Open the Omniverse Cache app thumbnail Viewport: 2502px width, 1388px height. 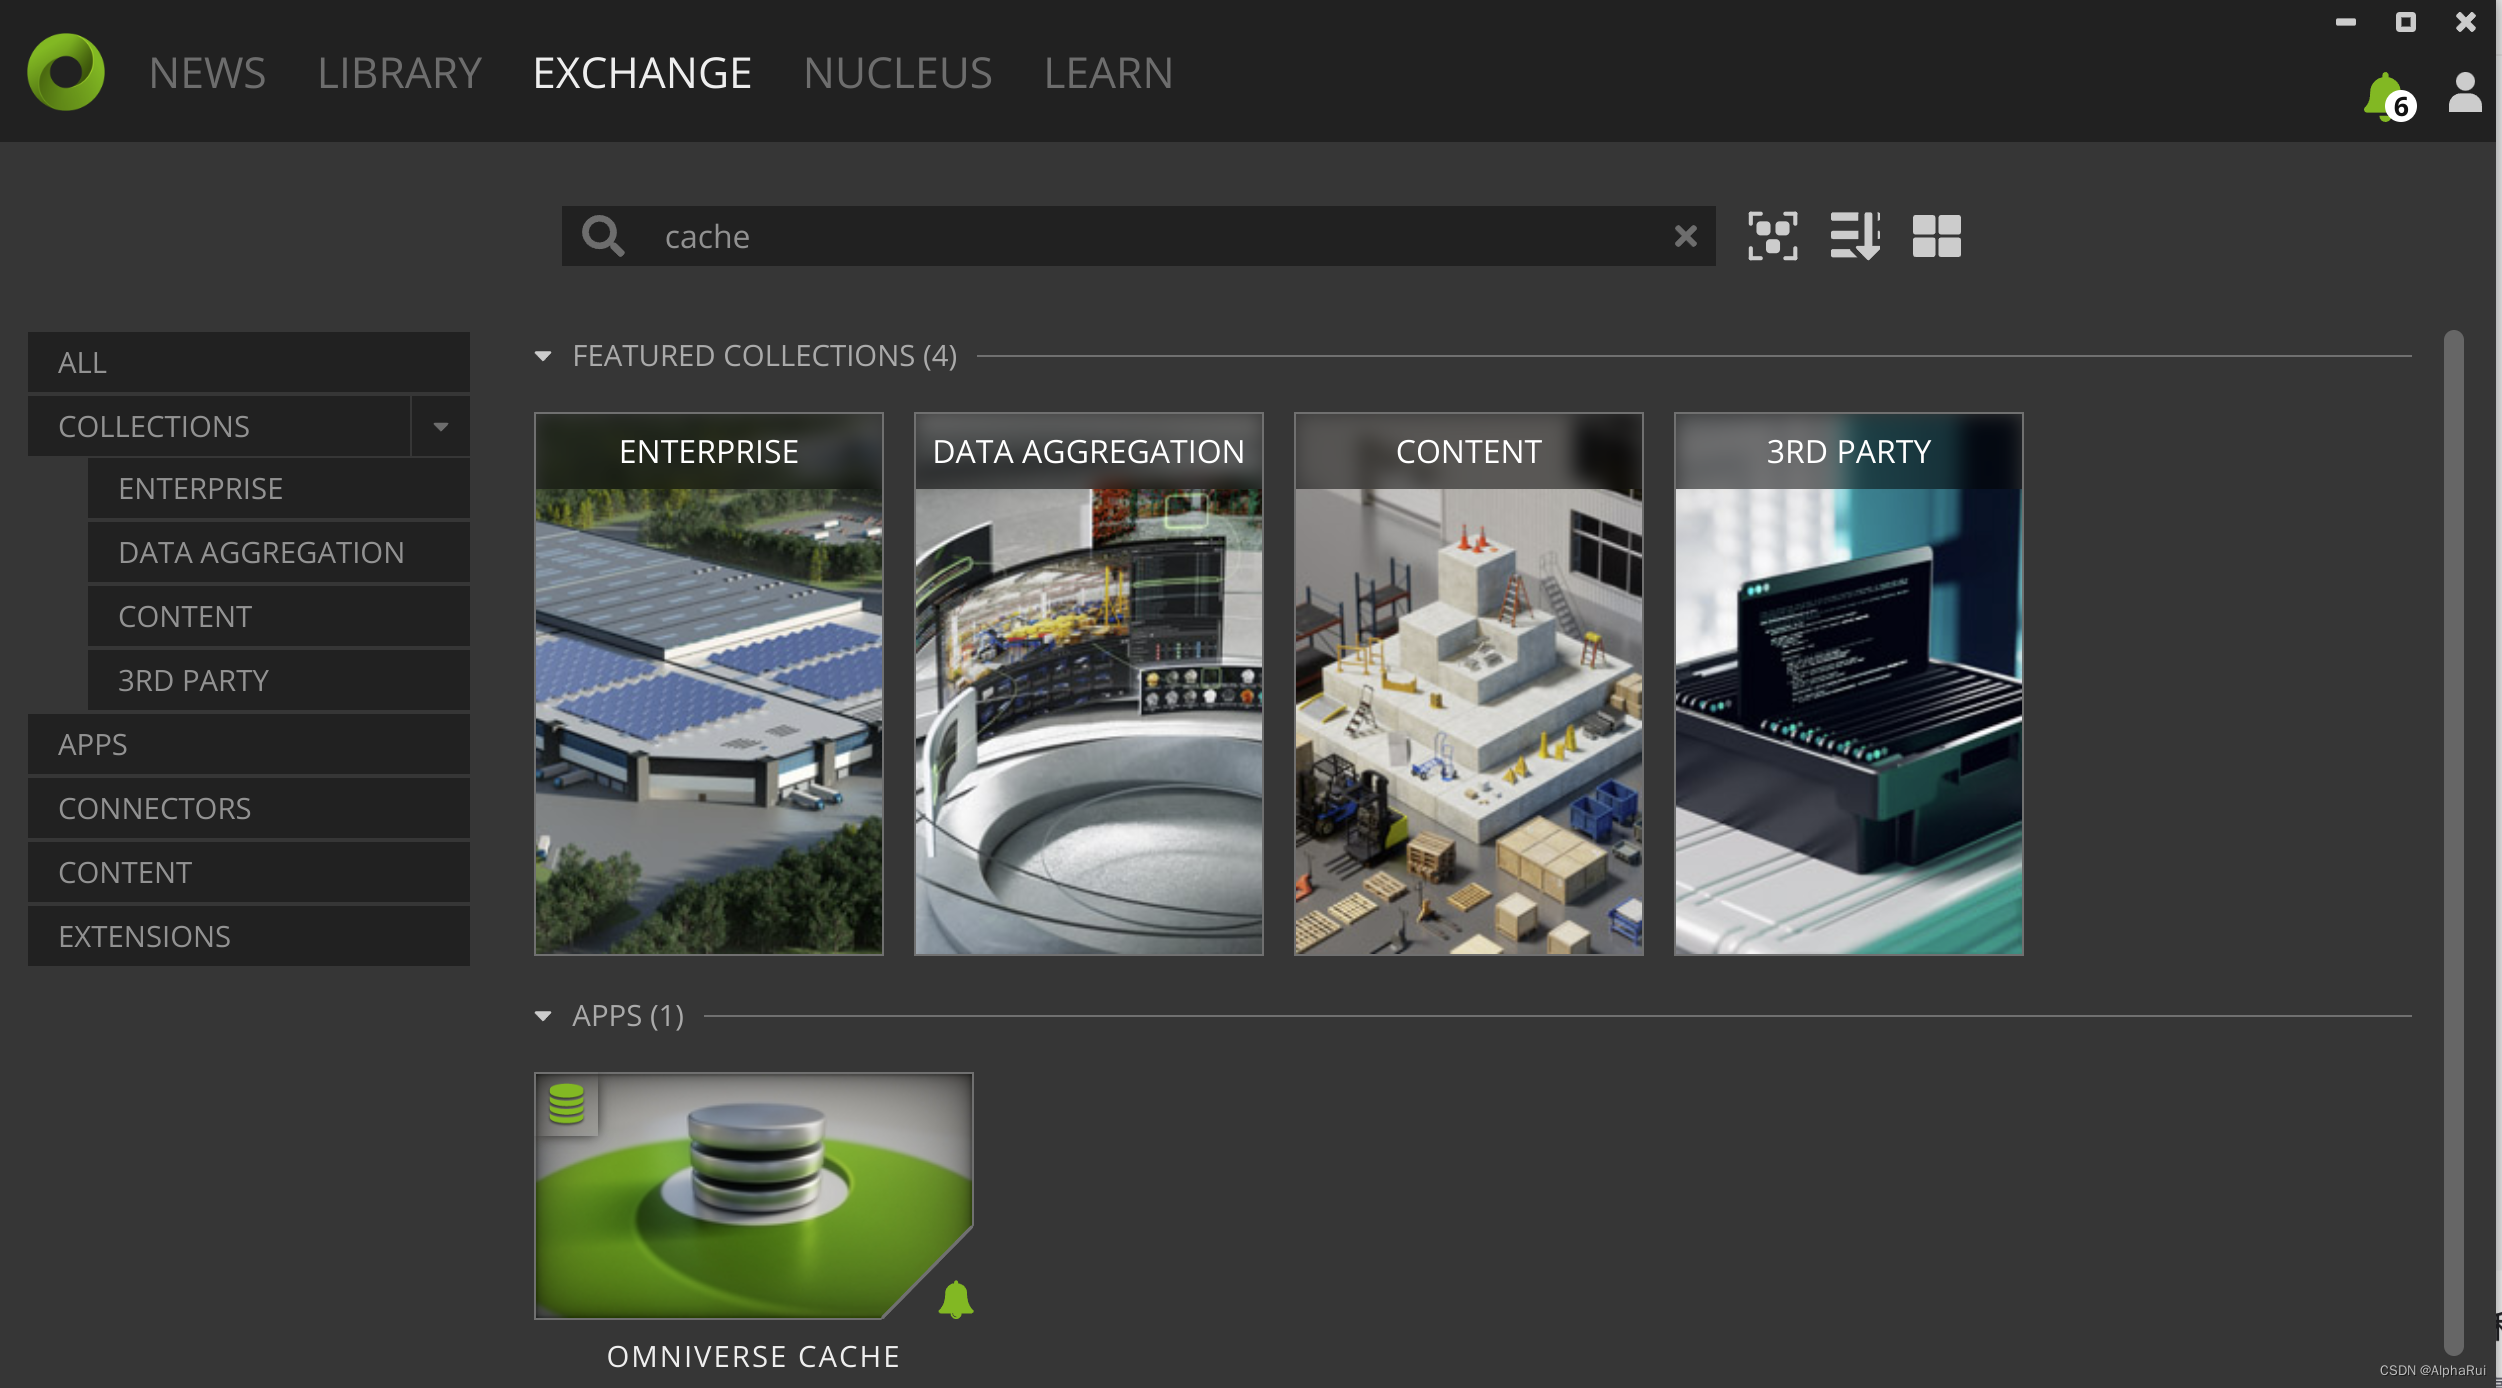[x=754, y=1196]
